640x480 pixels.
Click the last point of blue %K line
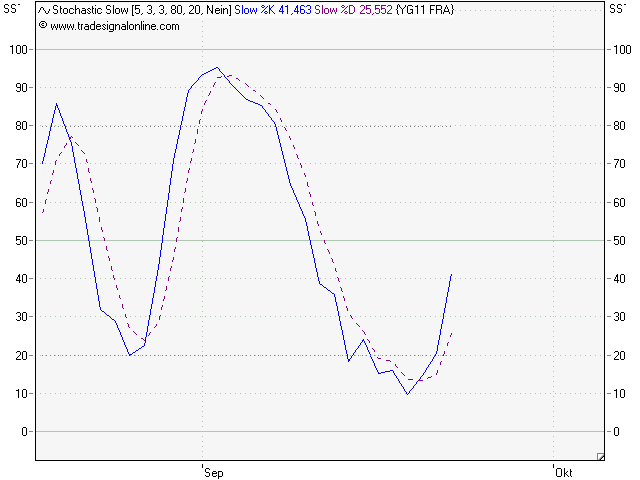(451, 274)
